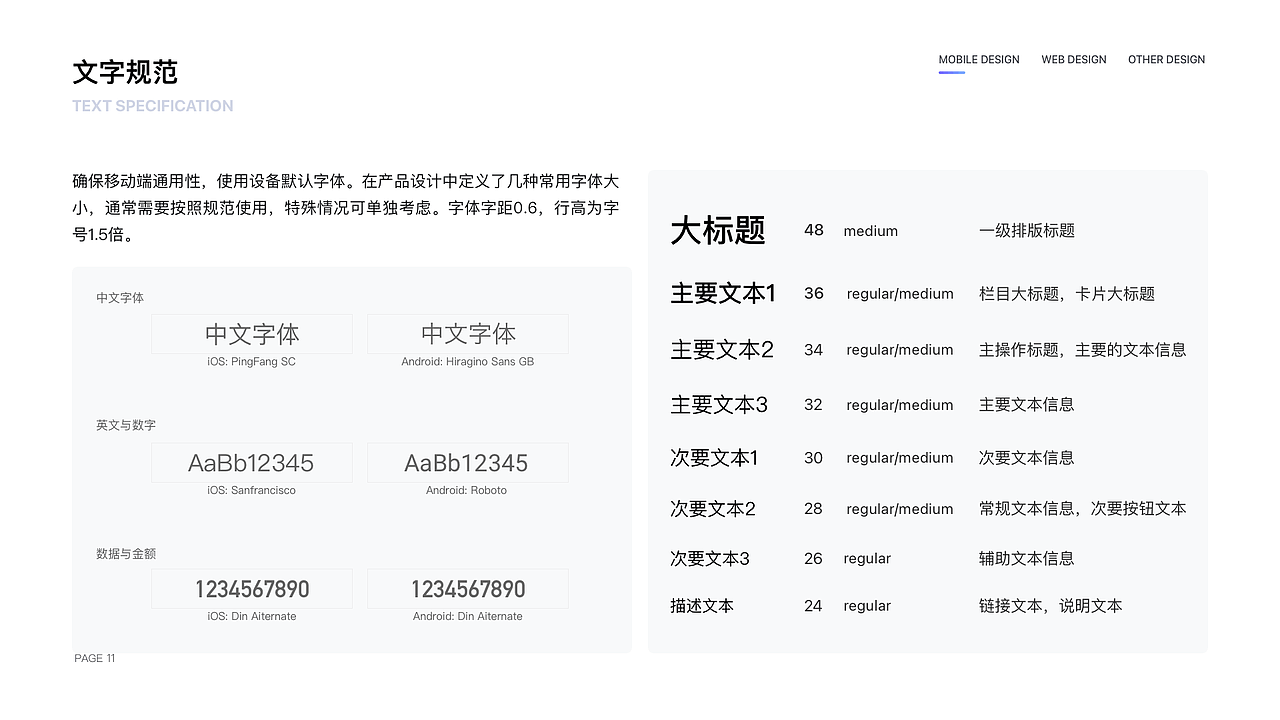This screenshot has height=720, width=1280.
Task: Select the iOS: Sanfrancisco caption
Action: (x=252, y=491)
